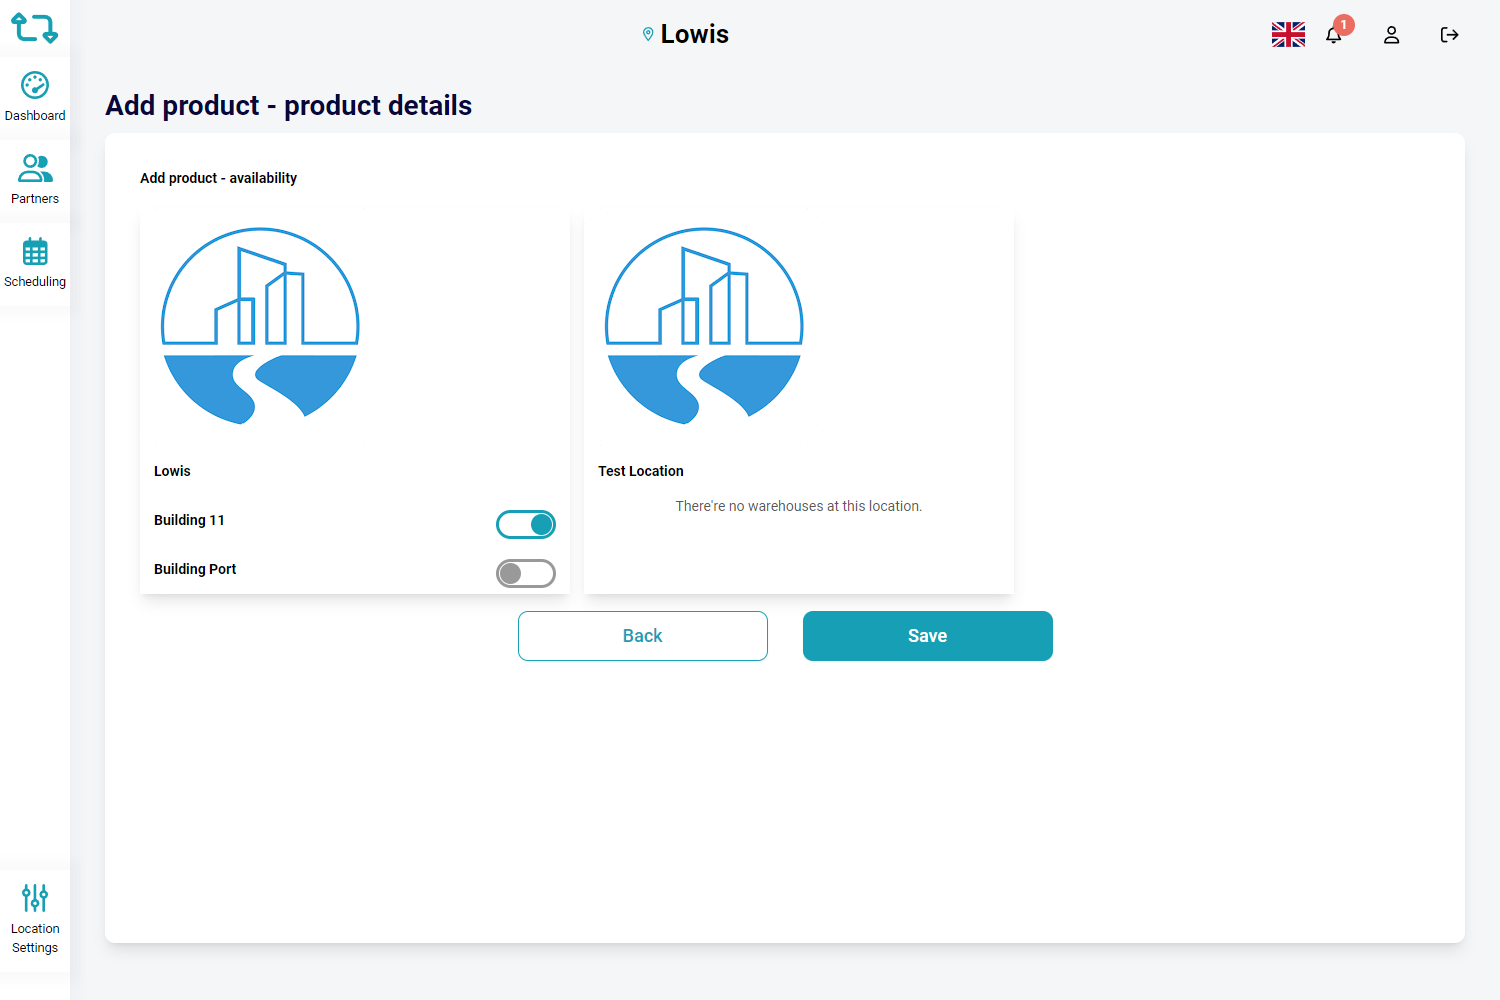
Task: Open the user profile icon
Action: 1391,35
